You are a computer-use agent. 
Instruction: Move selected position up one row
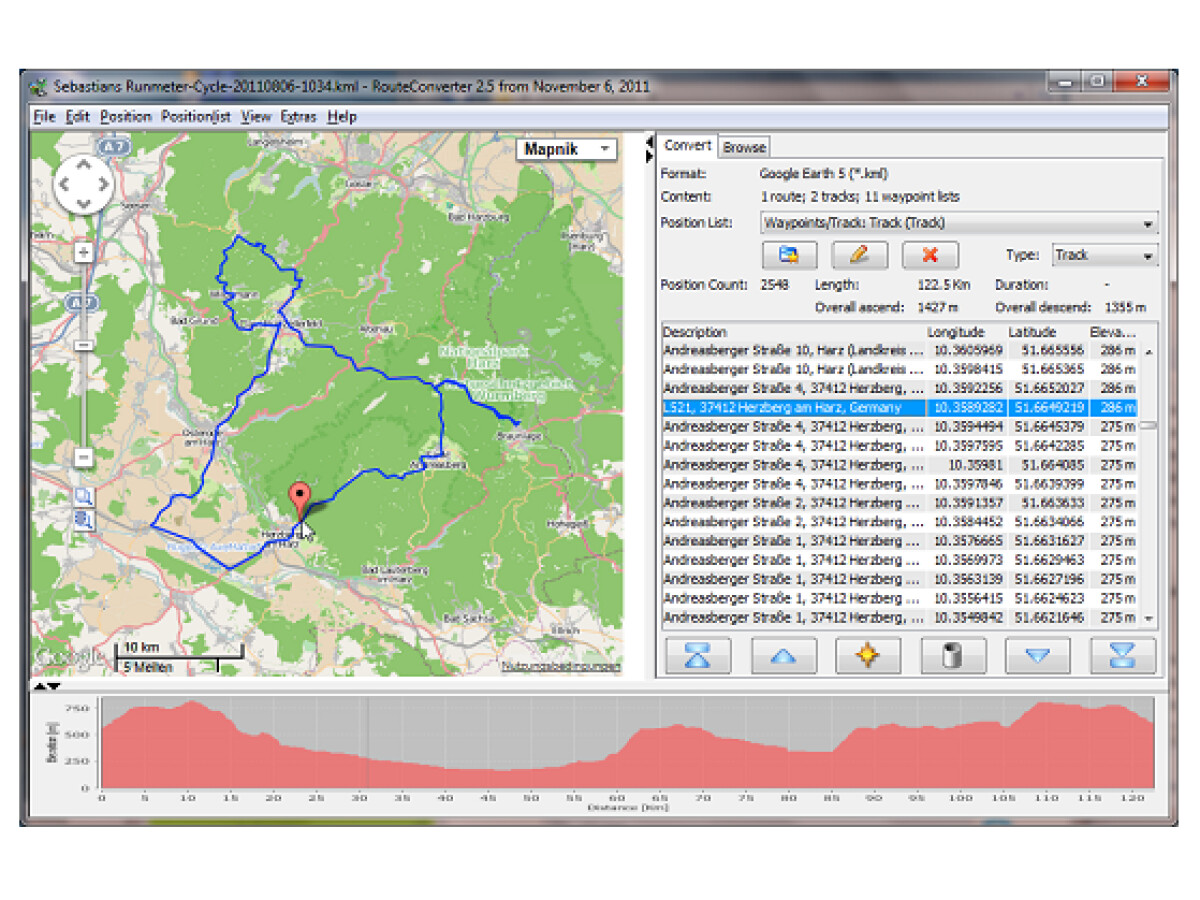tap(783, 656)
